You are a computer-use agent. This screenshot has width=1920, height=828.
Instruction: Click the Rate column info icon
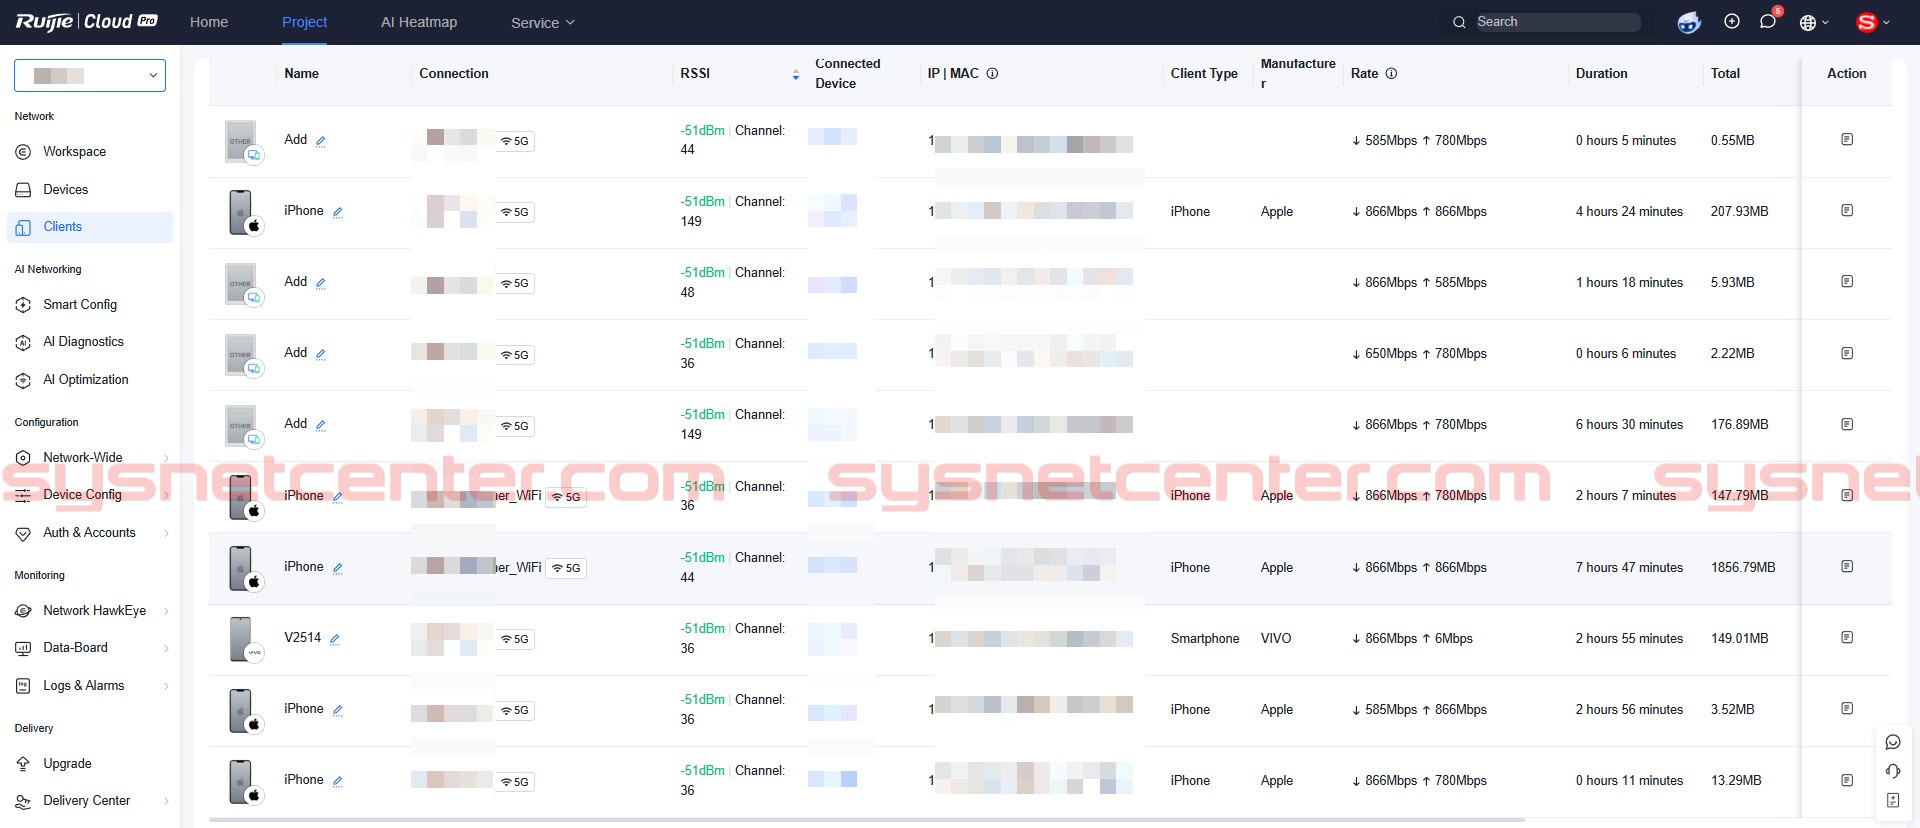[x=1391, y=74]
